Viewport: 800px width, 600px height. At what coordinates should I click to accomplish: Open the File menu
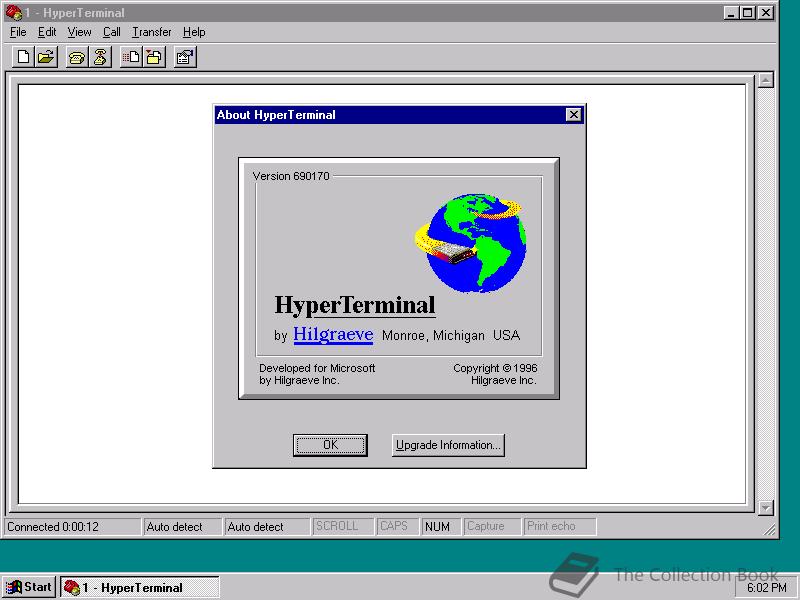click(18, 32)
